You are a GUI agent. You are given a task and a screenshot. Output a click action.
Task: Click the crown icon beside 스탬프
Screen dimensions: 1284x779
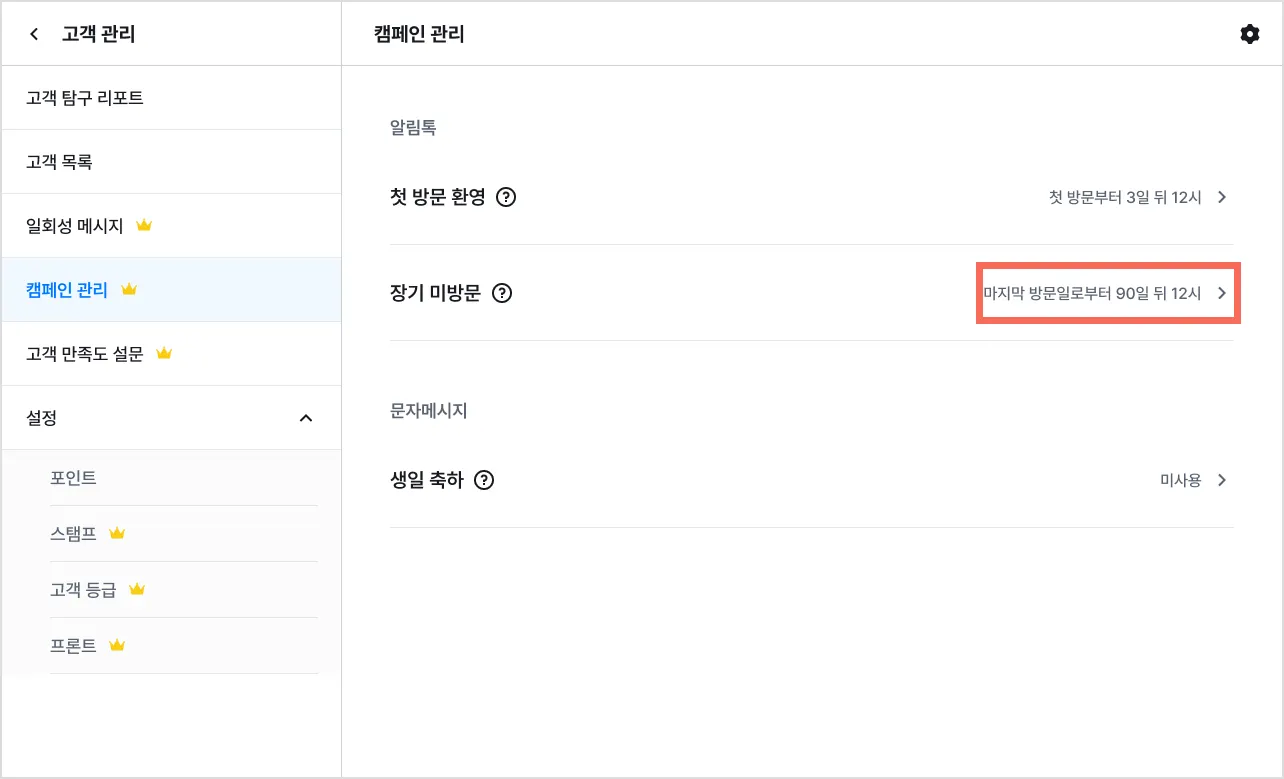point(117,534)
